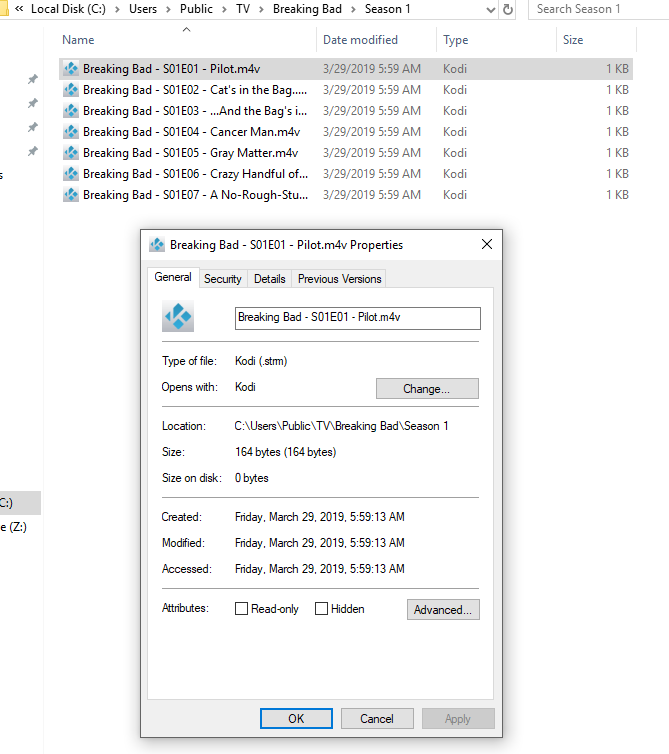Click the location path C:\Users\Public\TV\Breaking Bad\Season 1
Screen dimensions: 669x754
pos(341,426)
